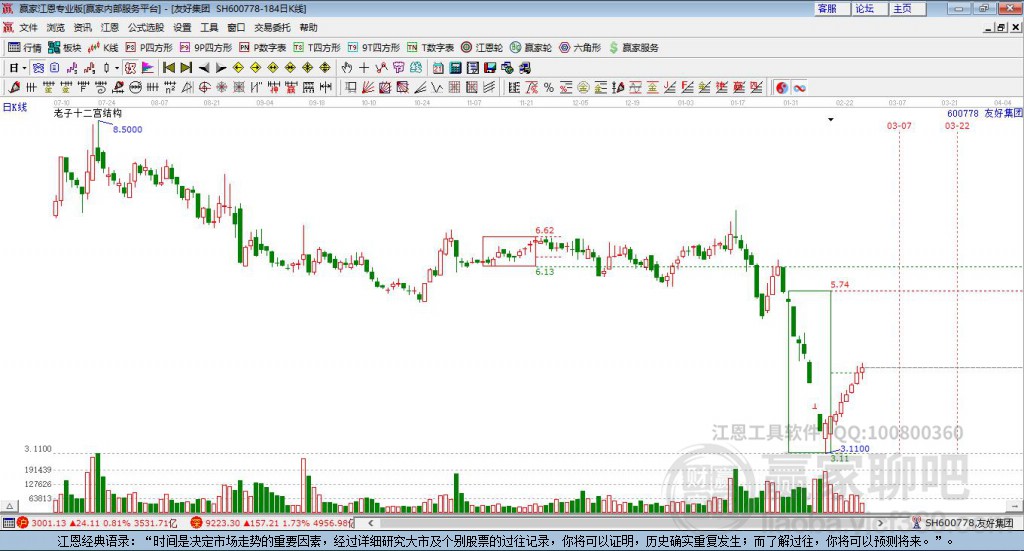Open the 板块 sectors view
1024x551 pixels.
(x=65, y=48)
